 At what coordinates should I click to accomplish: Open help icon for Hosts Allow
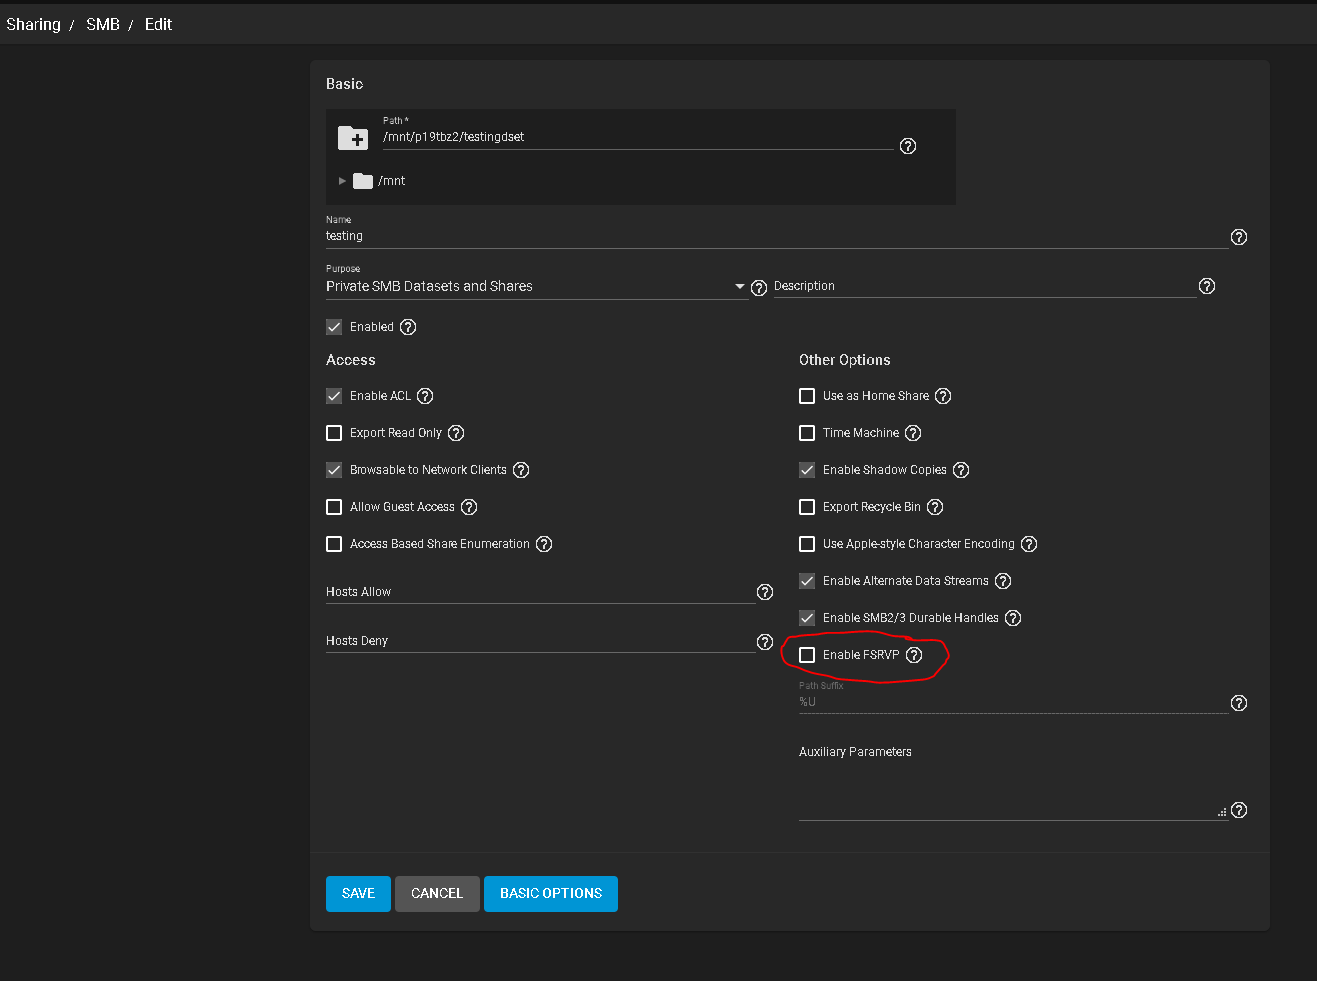click(x=765, y=592)
